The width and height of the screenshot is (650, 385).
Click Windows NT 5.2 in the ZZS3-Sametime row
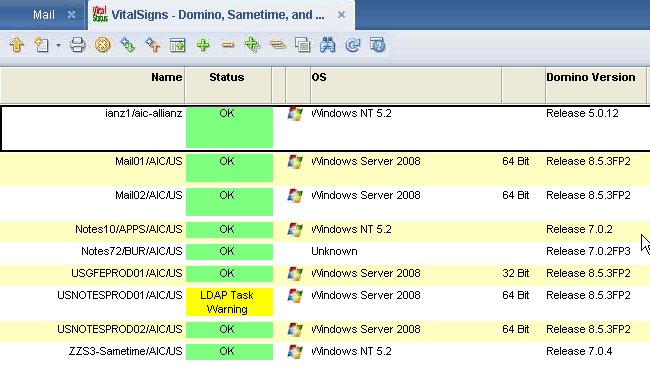pos(351,351)
